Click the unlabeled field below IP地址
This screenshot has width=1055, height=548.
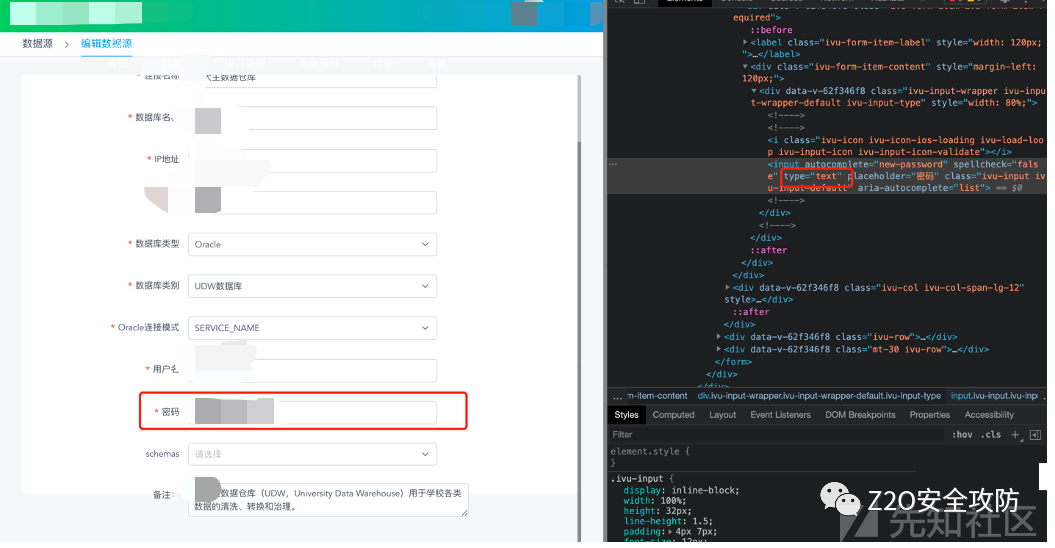click(x=312, y=202)
